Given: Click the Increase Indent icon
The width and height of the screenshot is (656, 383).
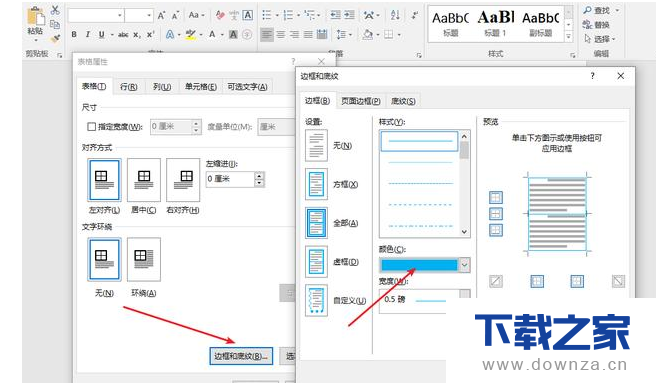Looking at the screenshot, I should point(349,15).
